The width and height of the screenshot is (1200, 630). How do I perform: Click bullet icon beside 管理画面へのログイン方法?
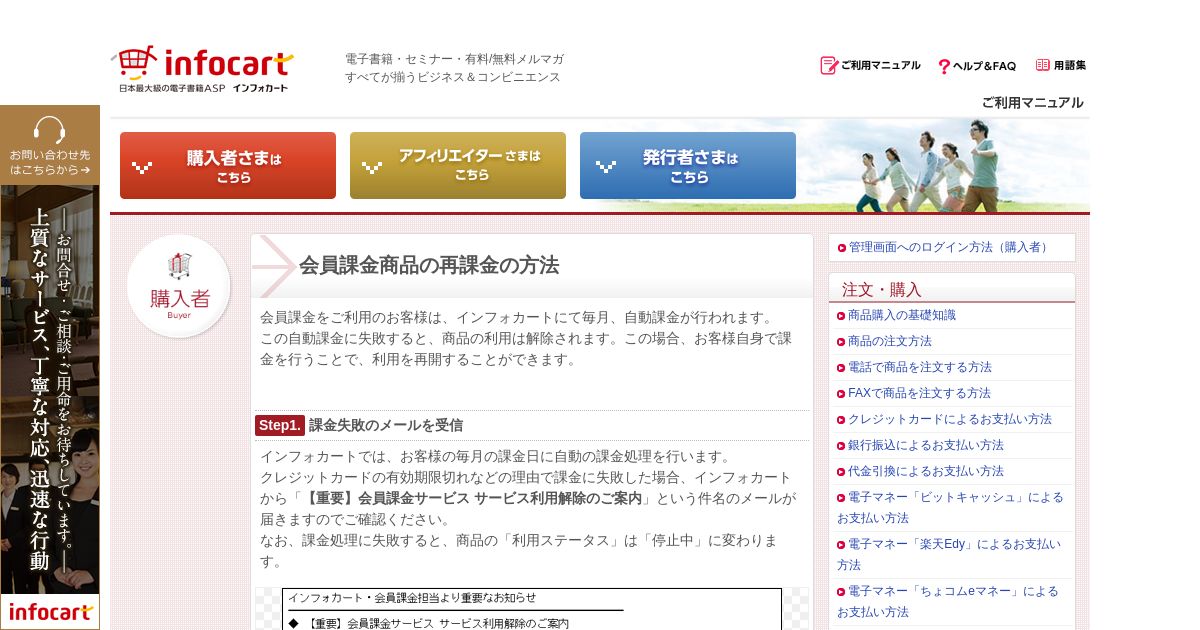pos(842,248)
